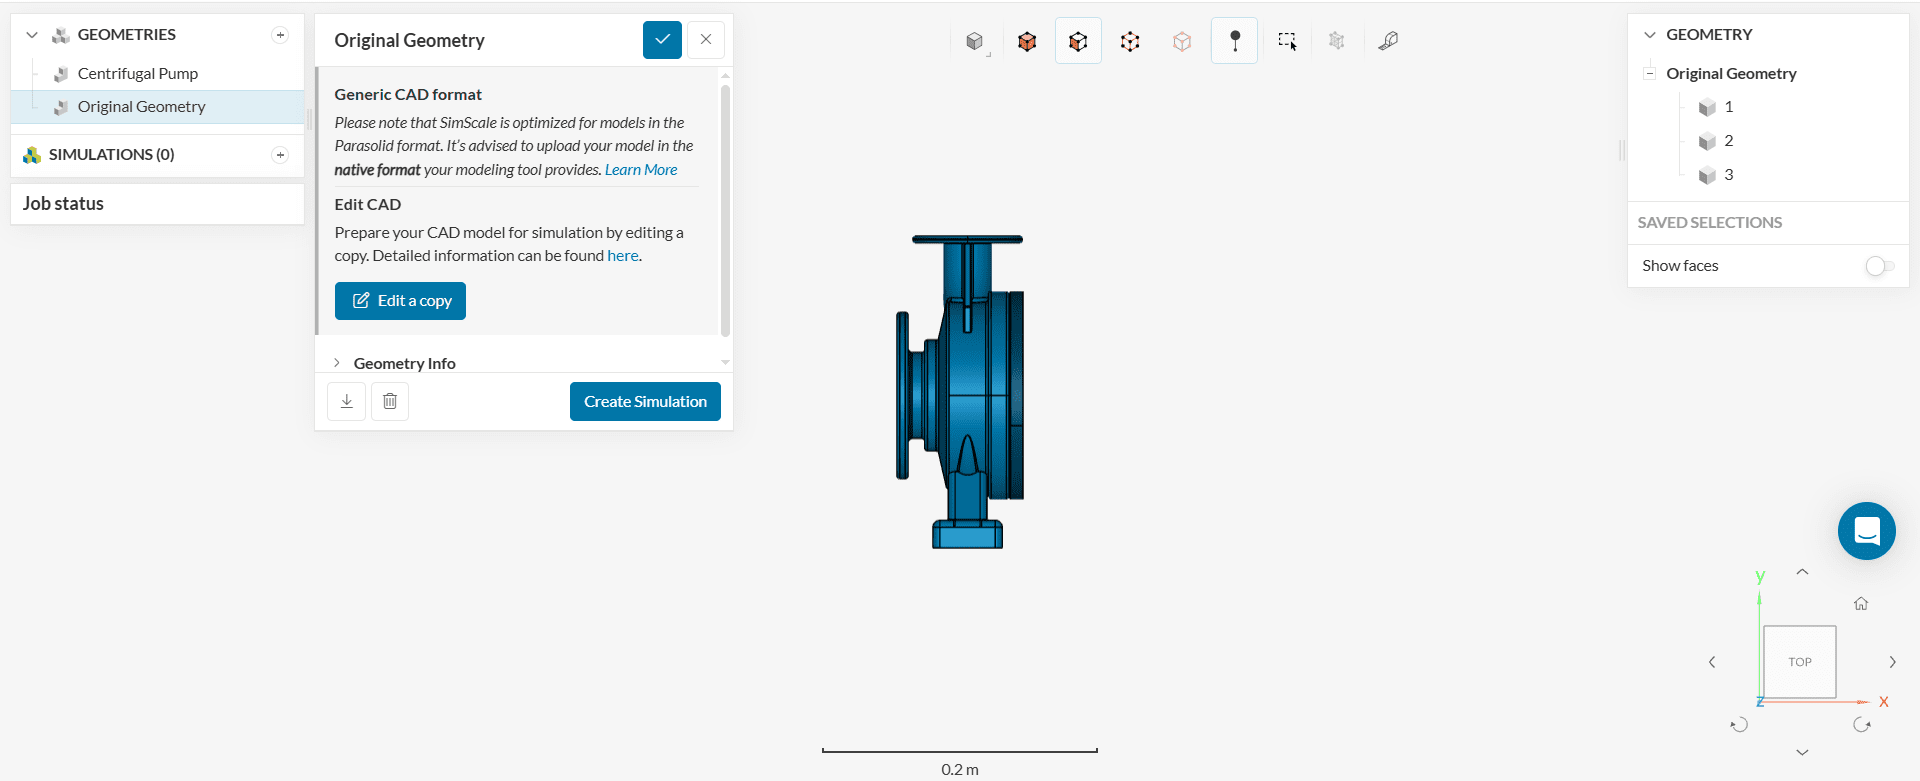Collapse the GEOMETRIES tree section
This screenshot has width=1920, height=781.
coord(32,35)
